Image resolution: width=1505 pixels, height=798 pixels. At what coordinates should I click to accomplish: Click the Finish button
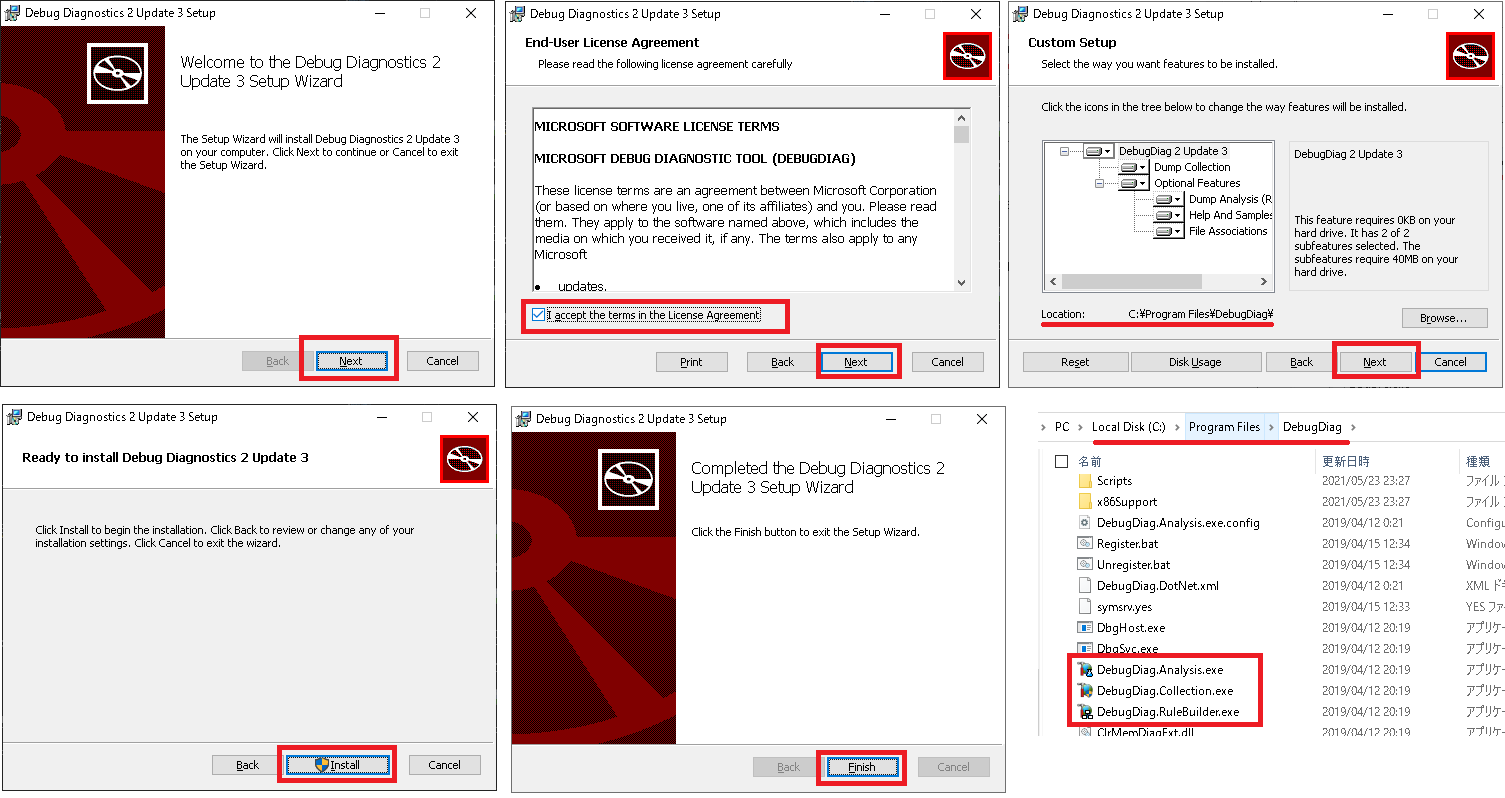[x=862, y=767]
